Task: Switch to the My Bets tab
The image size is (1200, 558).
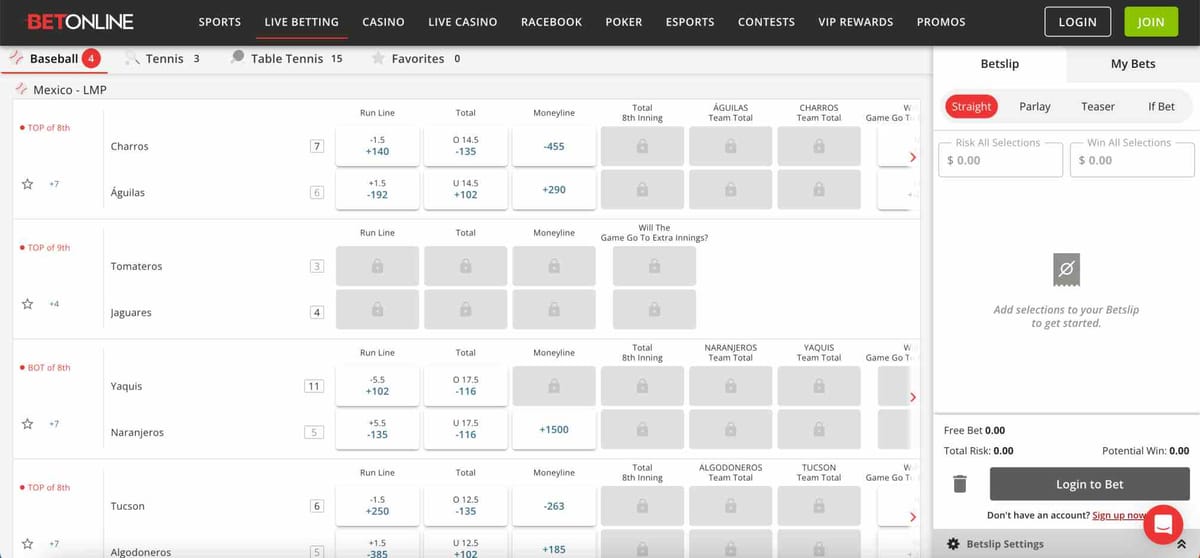Action: point(1133,64)
